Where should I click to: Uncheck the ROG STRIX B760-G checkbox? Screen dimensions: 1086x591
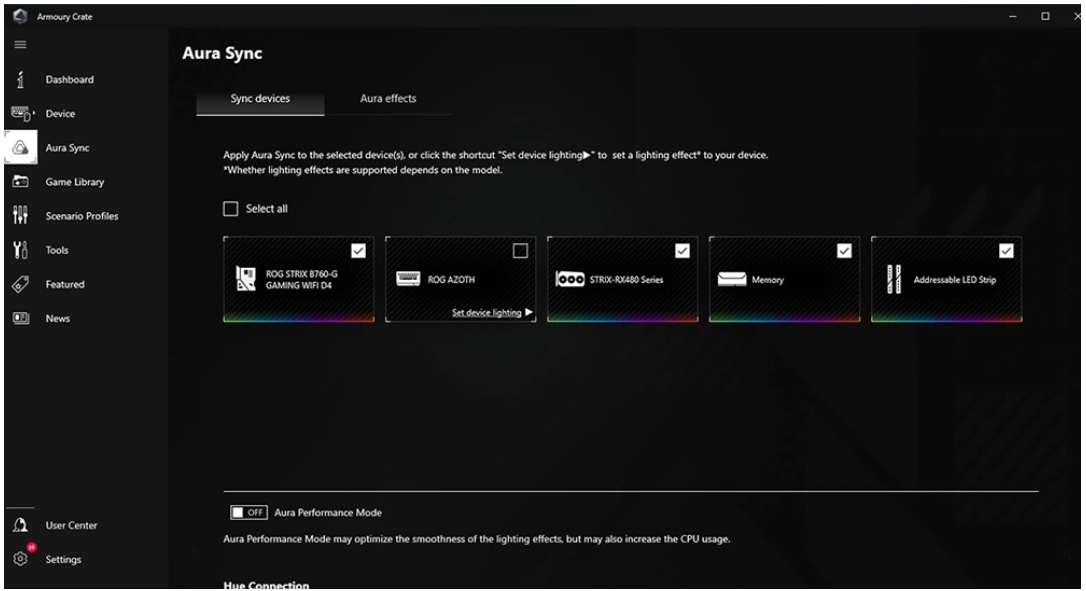(x=358, y=251)
